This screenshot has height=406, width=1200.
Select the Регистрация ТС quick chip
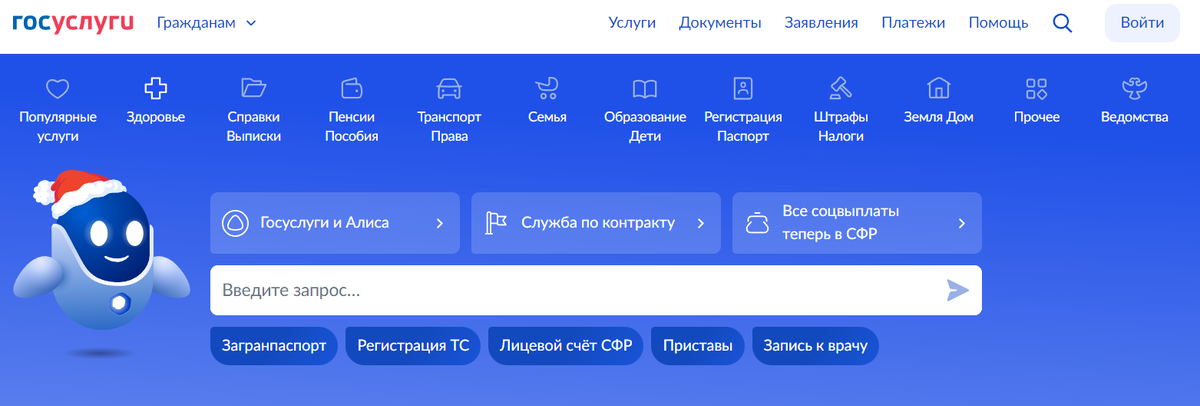413,346
